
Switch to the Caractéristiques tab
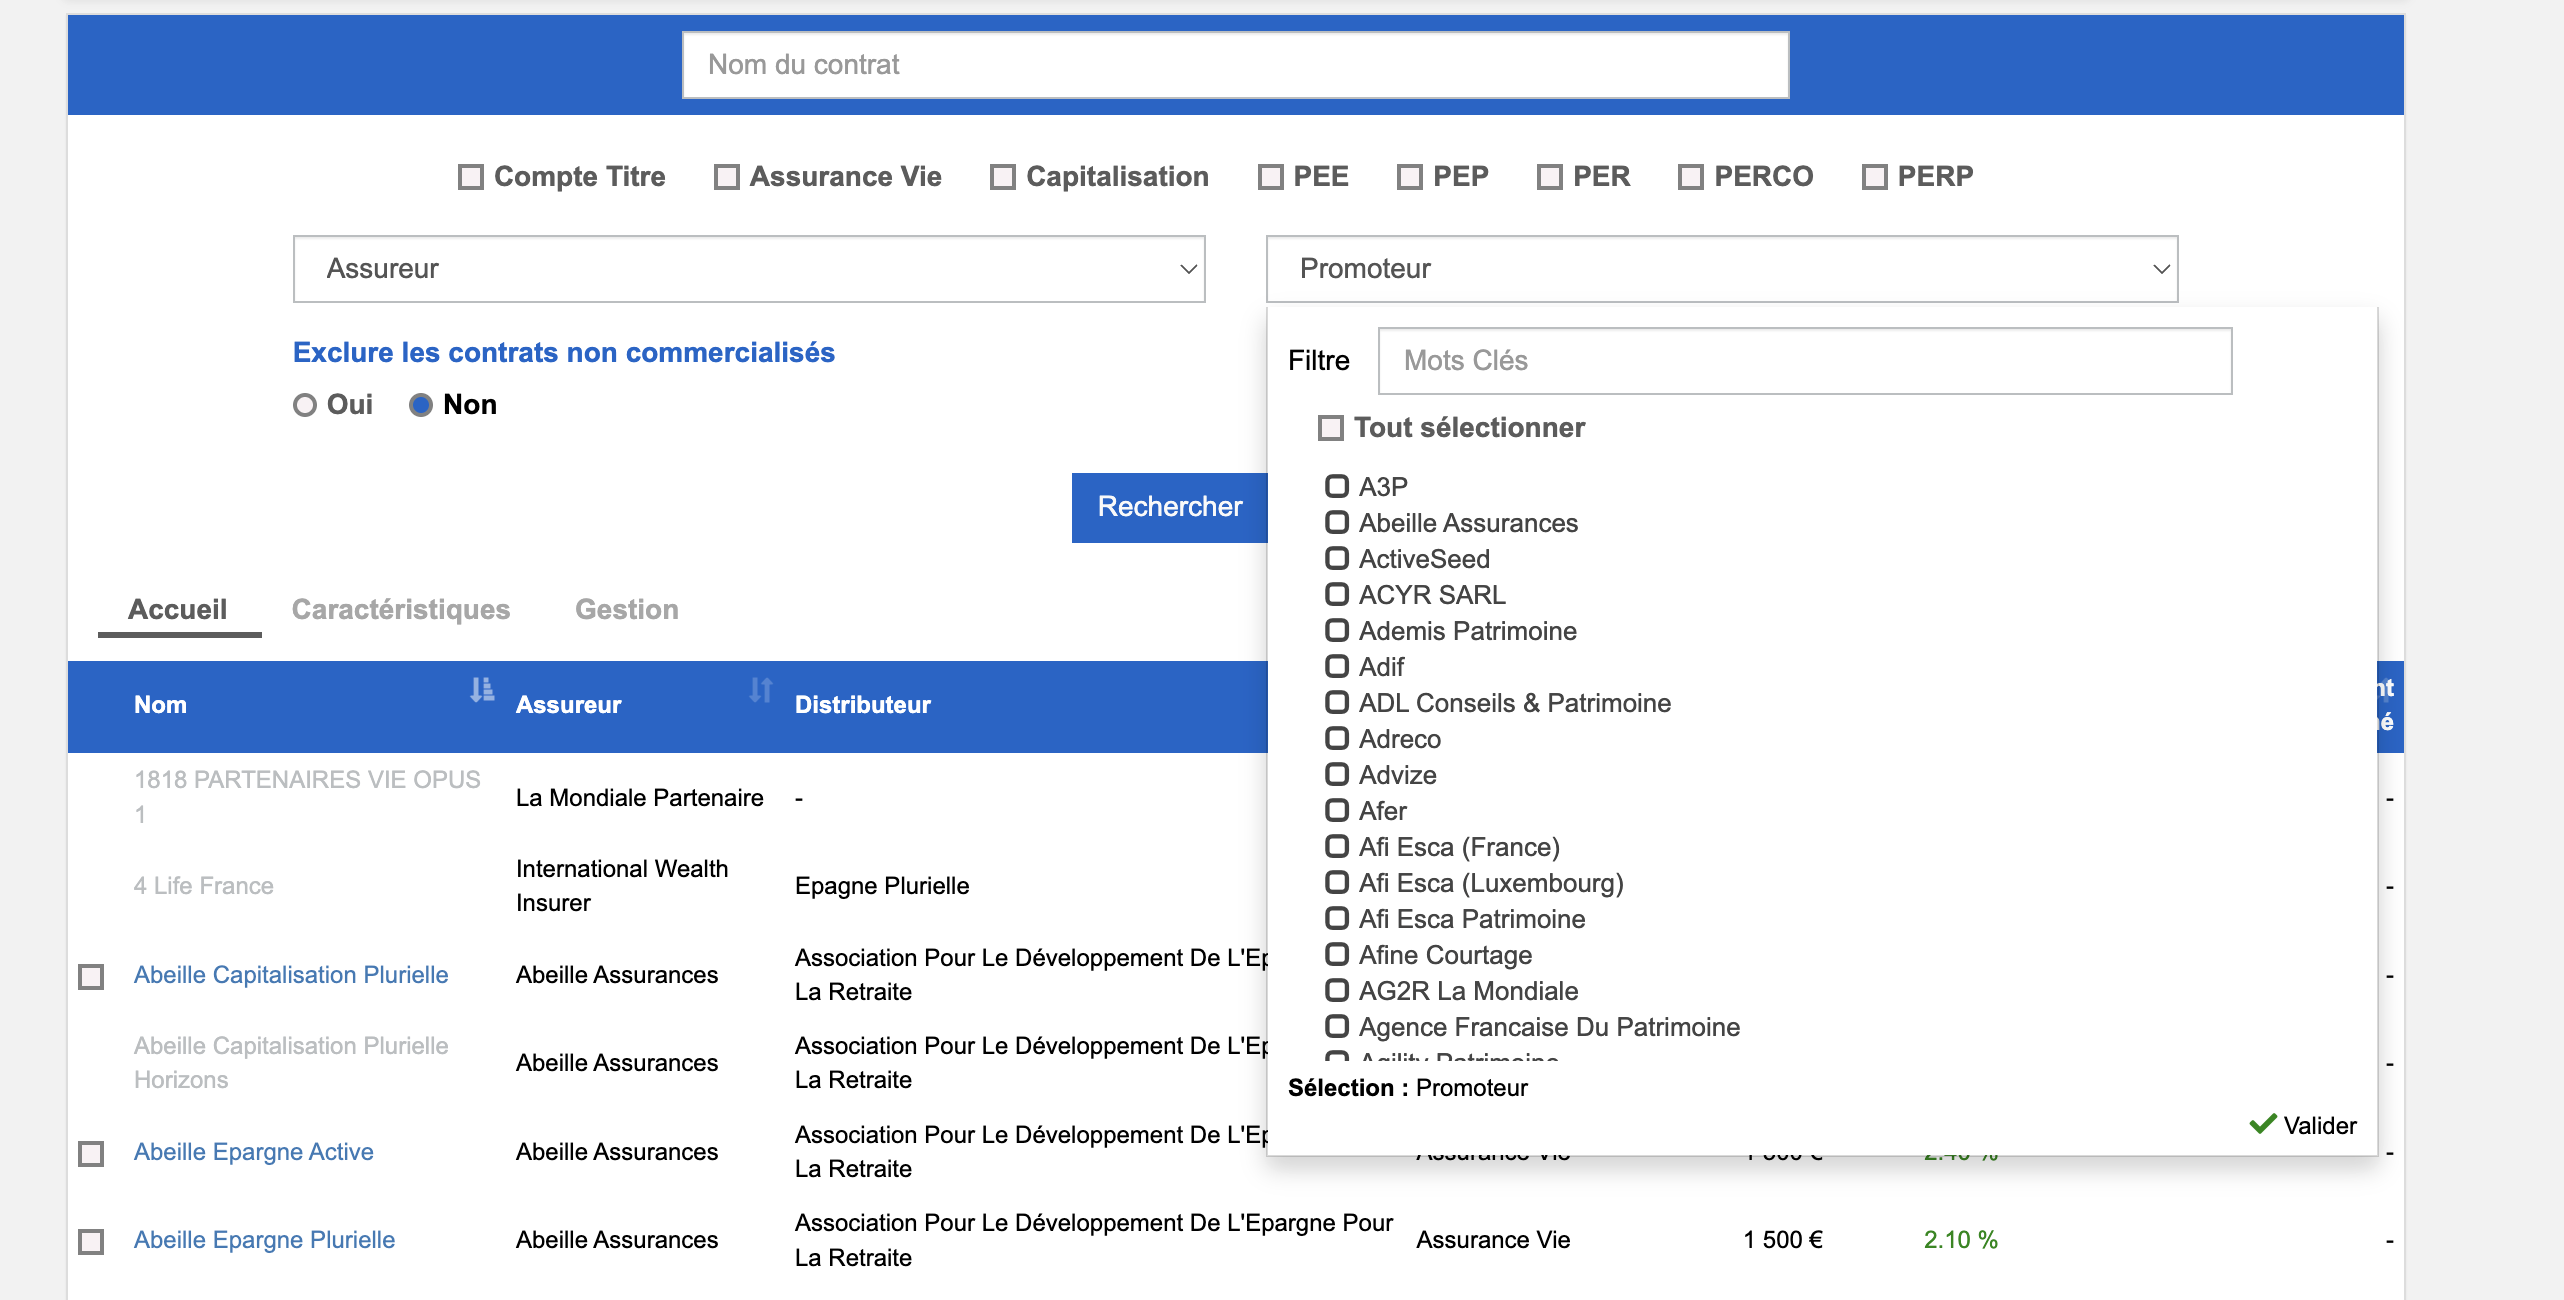click(401, 609)
